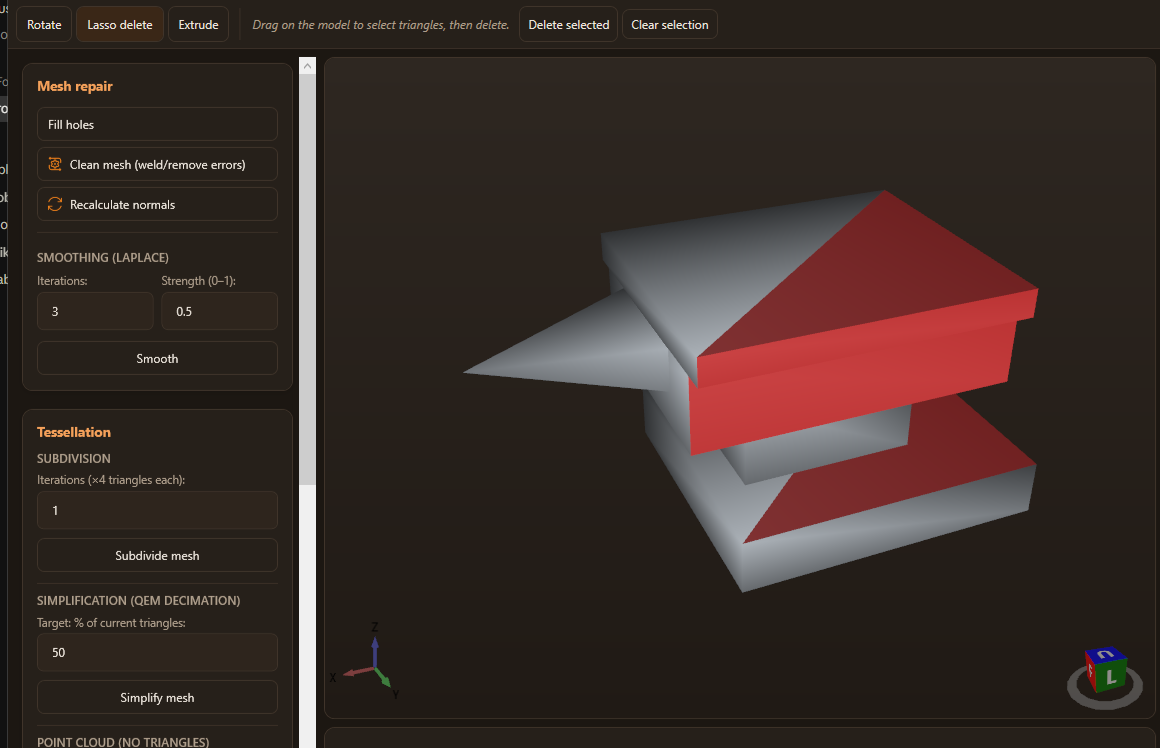Click Recalculate normals button

point(158,204)
